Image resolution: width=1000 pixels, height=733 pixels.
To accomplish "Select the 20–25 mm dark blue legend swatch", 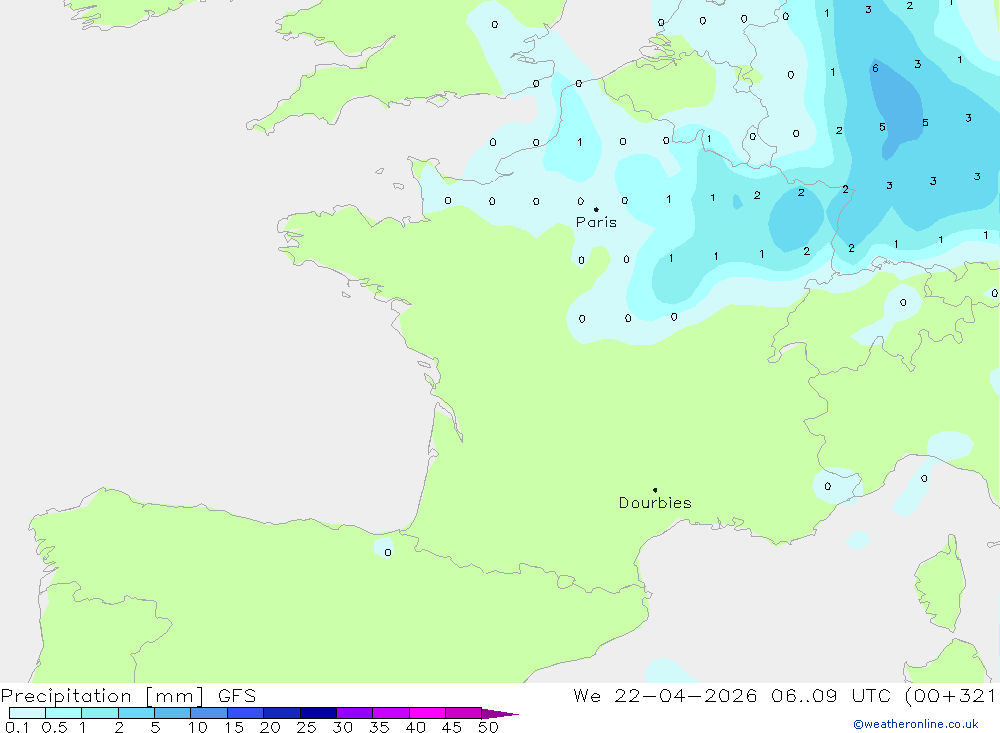I will pos(282,713).
